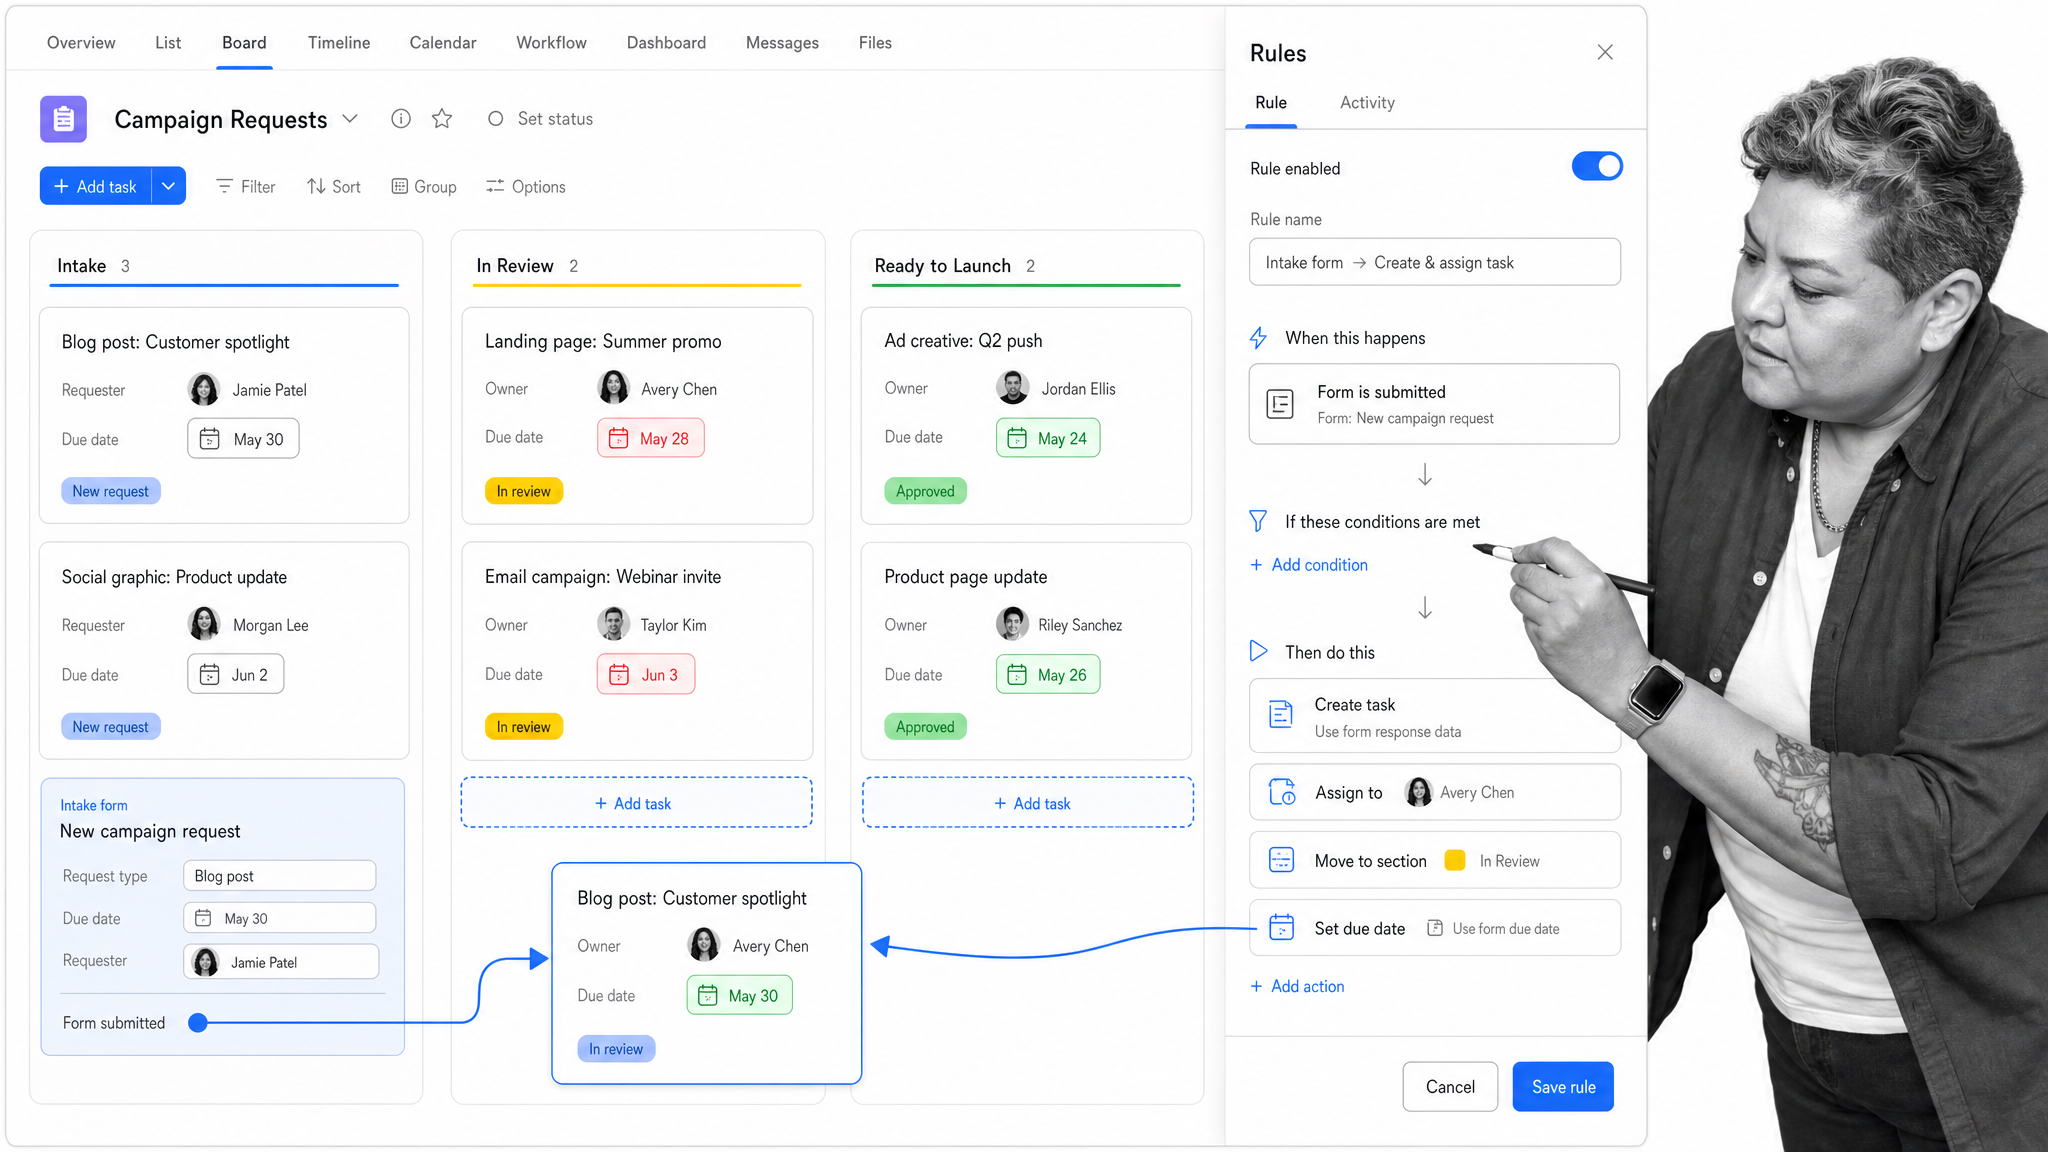This screenshot has width=2048, height=1152.
Task: Click the assignee icon in Assign to action
Action: [1282, 792]
